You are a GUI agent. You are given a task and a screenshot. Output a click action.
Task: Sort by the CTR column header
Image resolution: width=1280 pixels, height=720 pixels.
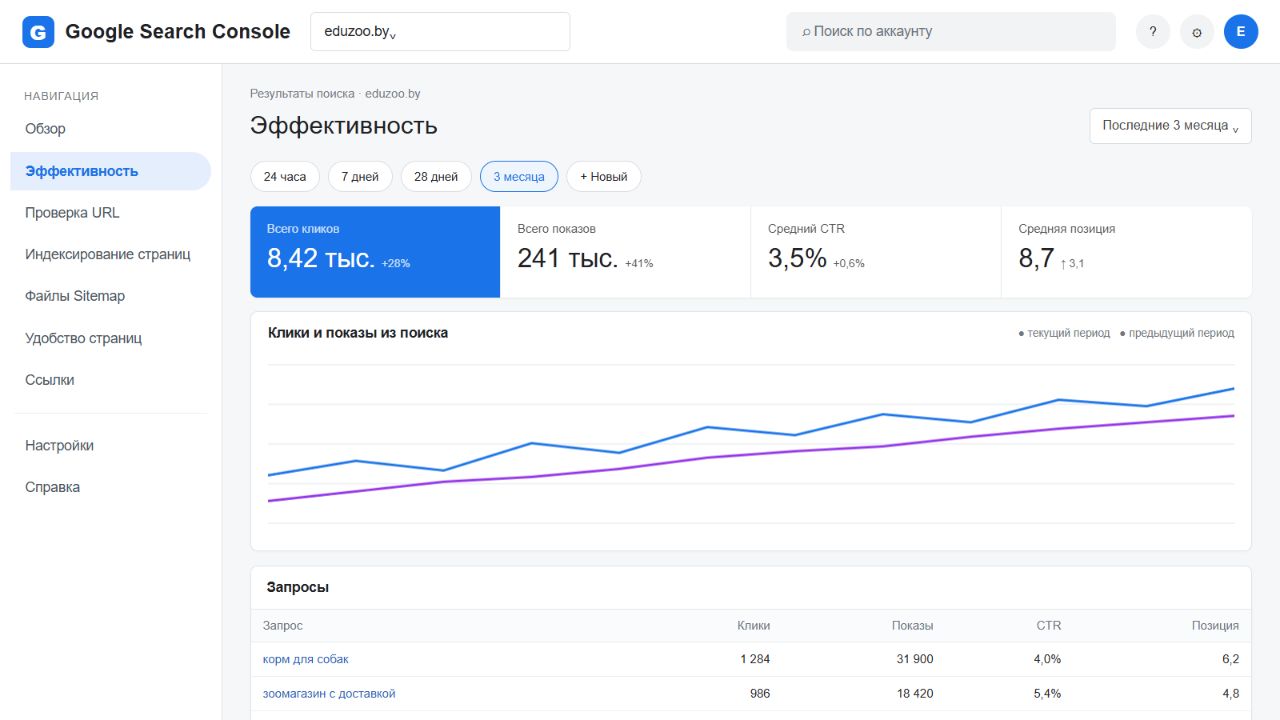point(1049,626)
